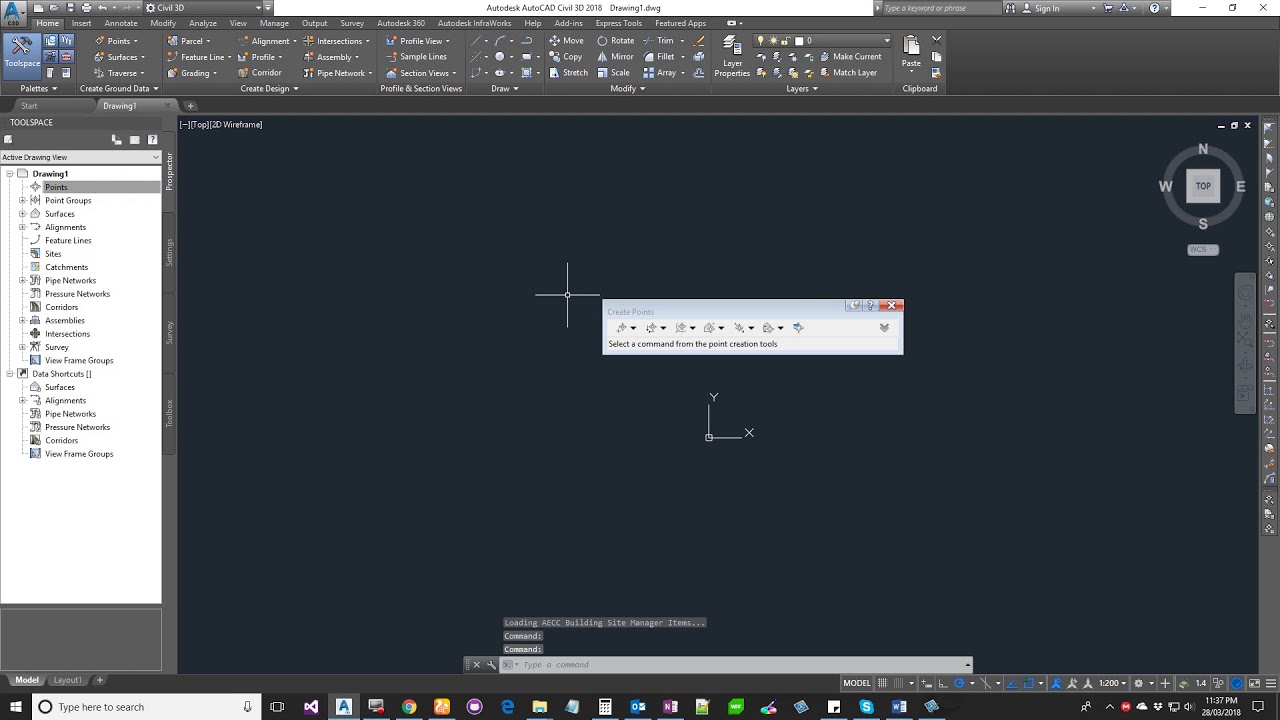The height and width of the screenshot is (720, 1280).
Task: Switch to the Layout1 tab
Action: (67, 680)
